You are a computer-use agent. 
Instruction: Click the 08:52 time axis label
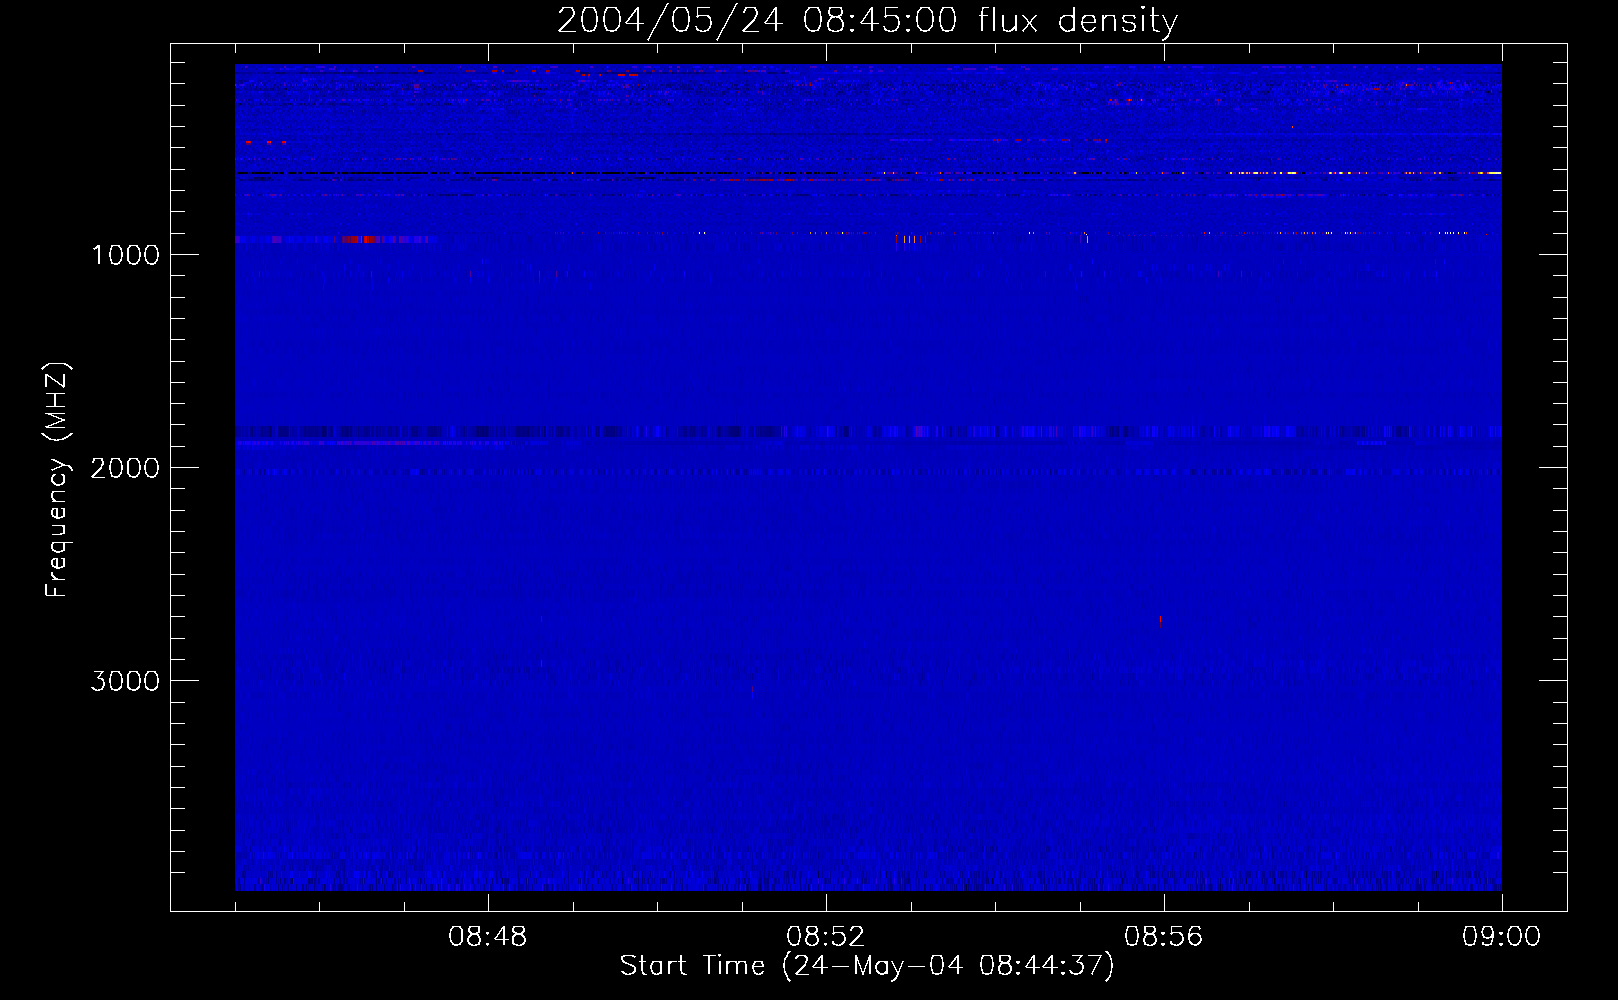[x=826, y=937]
